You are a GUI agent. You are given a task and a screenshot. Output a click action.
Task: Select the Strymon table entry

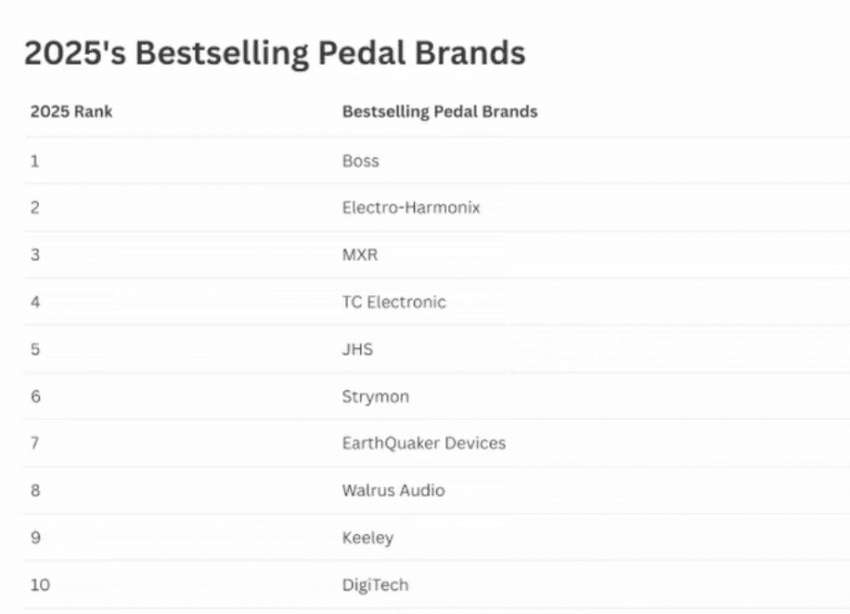(x=375, y=396)
